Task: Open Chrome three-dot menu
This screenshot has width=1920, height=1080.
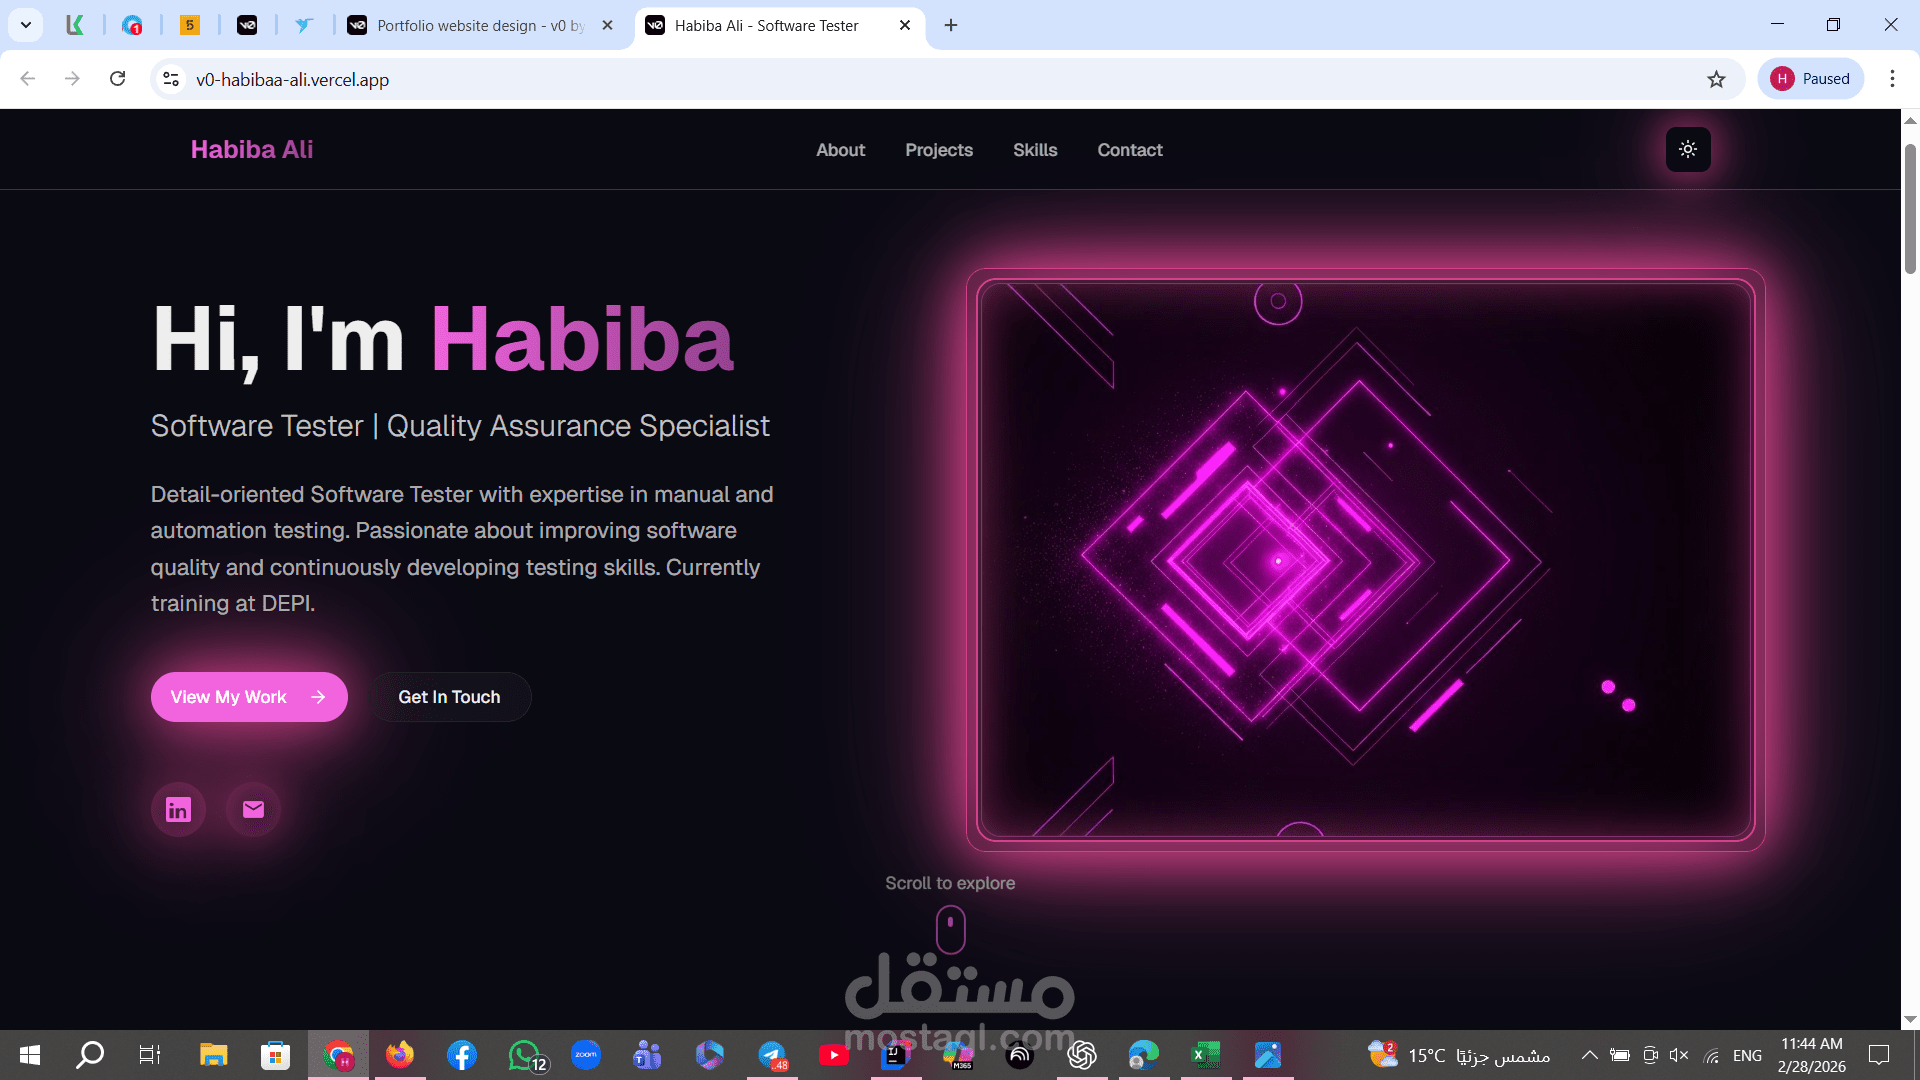Action: pos(1892,79)
